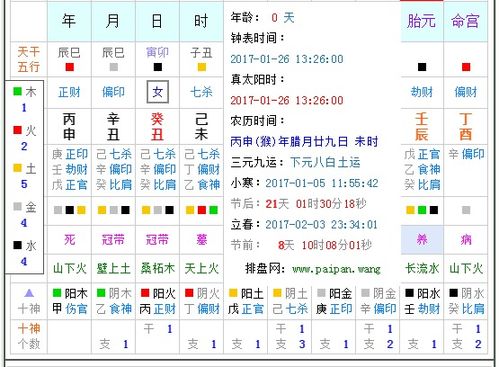499x367 pixels.
Task: Click 寅卯 in the 天干五行 row
Action: (157, 52)
